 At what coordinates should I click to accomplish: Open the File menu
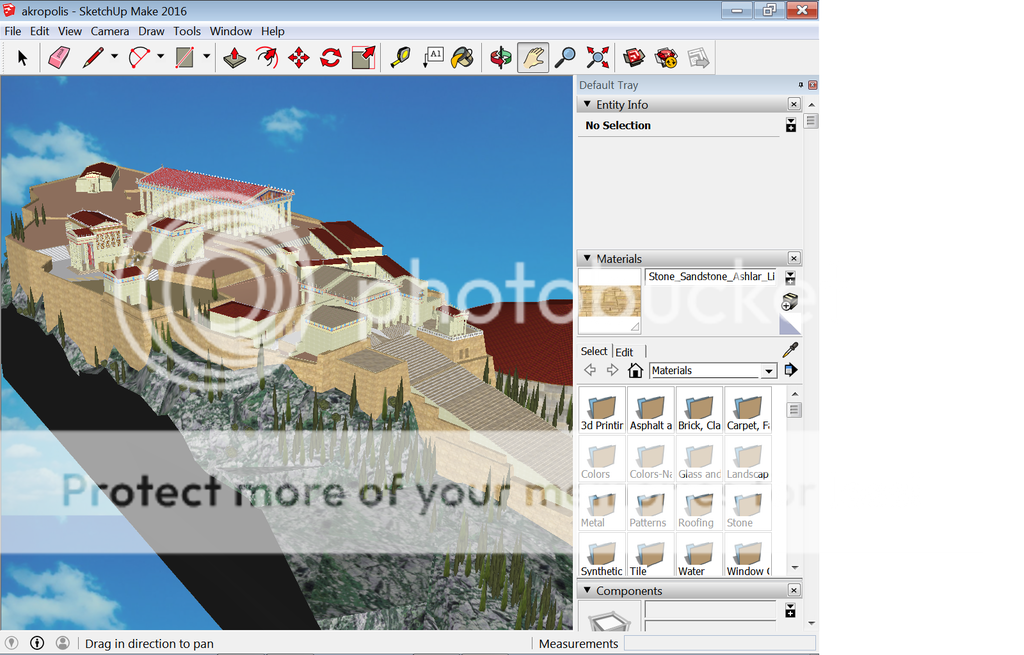tap(12, 31)
